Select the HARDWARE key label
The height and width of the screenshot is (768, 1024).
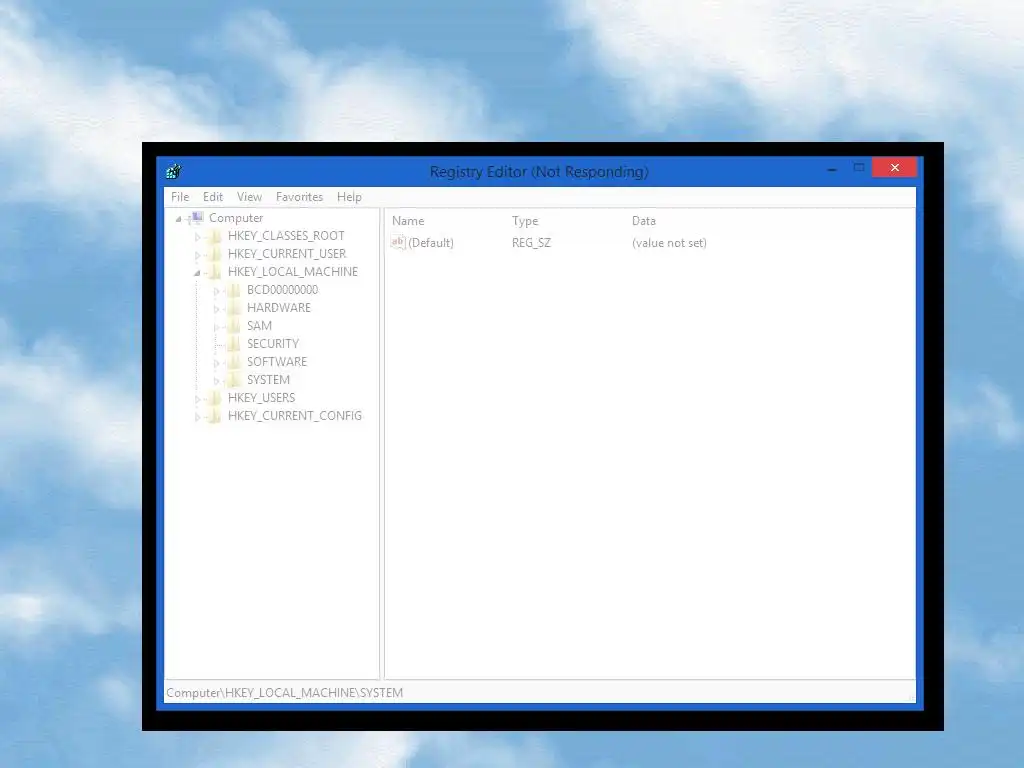tap(279, 308)
